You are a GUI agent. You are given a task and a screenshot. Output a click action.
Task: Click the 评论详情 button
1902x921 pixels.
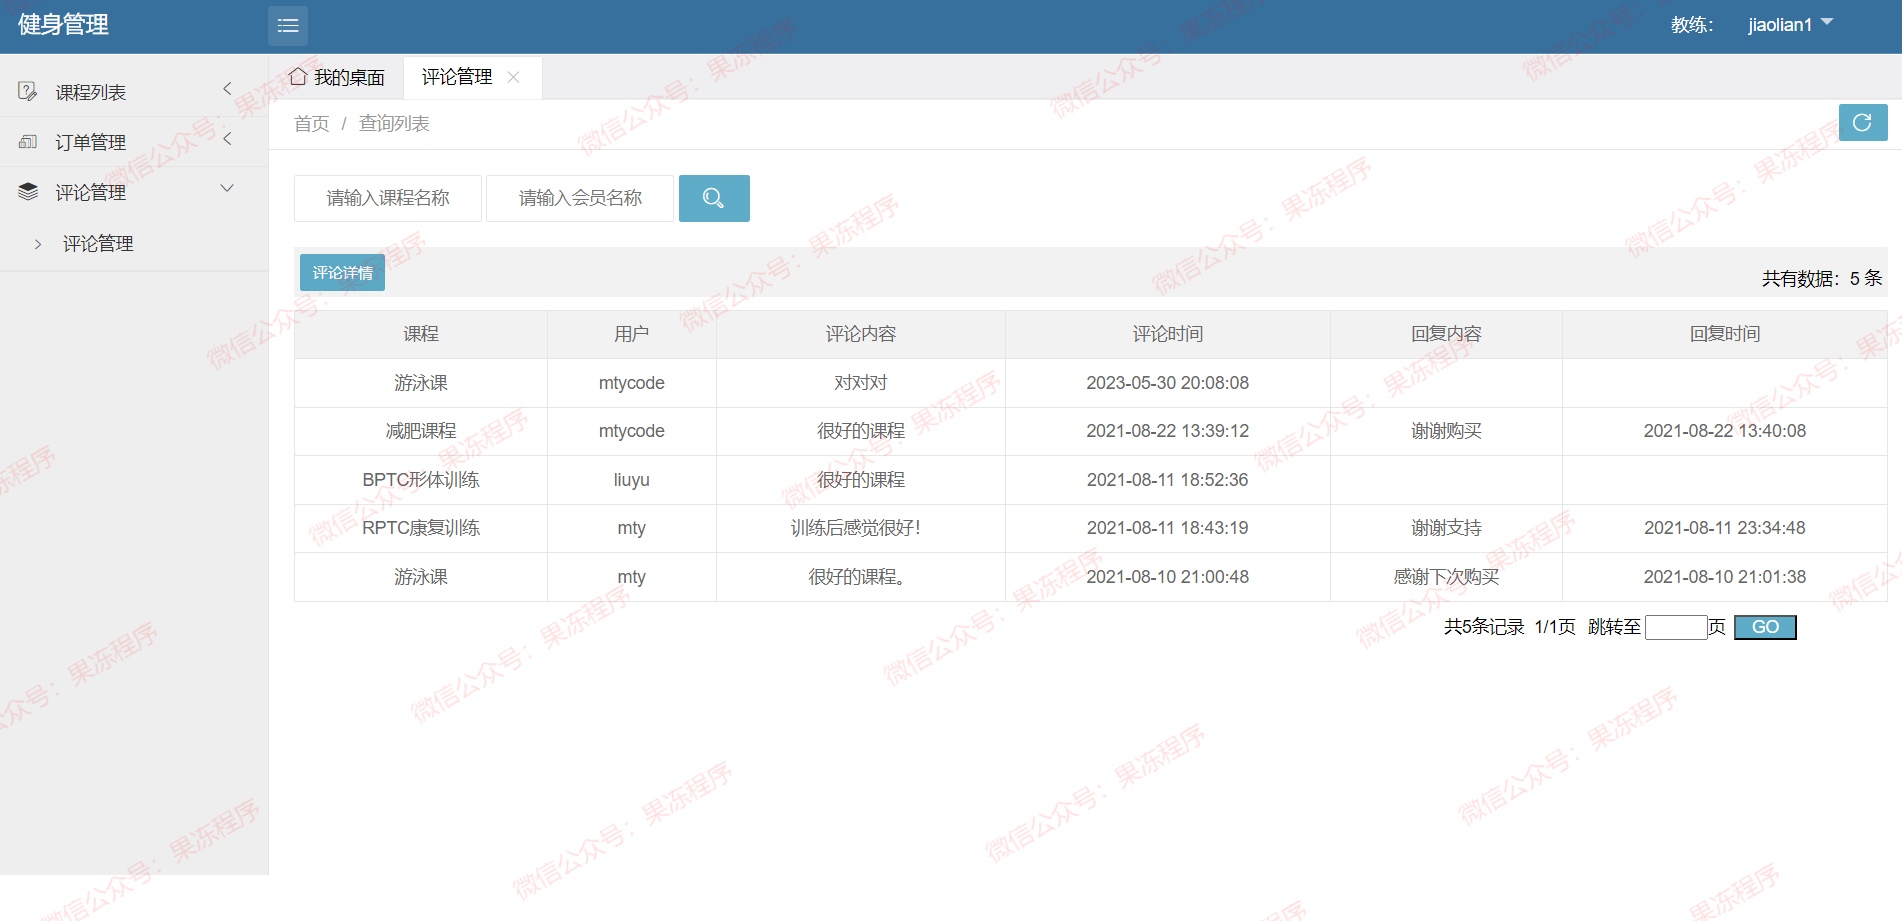tap(342, 272)
